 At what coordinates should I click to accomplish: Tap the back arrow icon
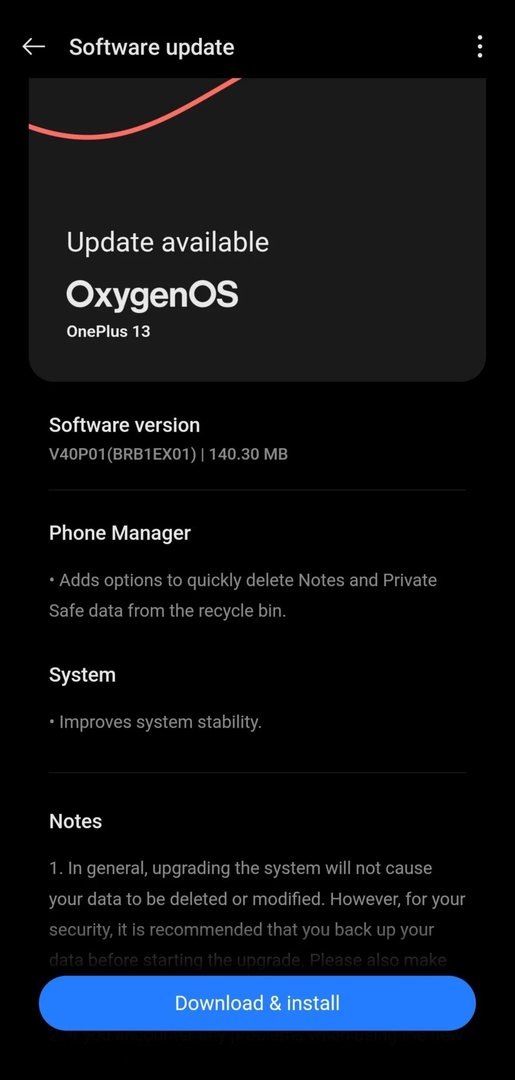click(x=33, y=47)
